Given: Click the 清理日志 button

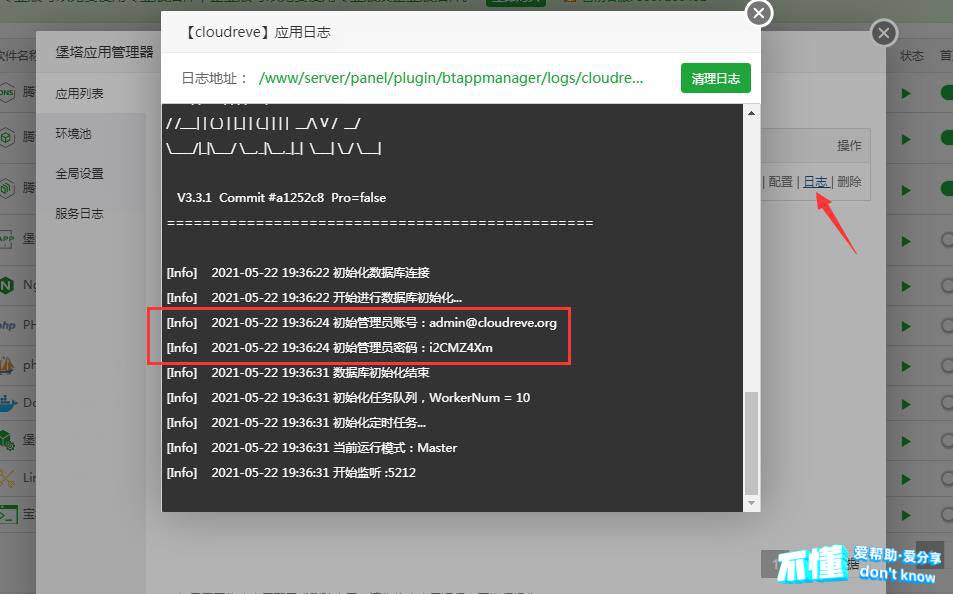Looking at the screenshot, I should (715, 78).
